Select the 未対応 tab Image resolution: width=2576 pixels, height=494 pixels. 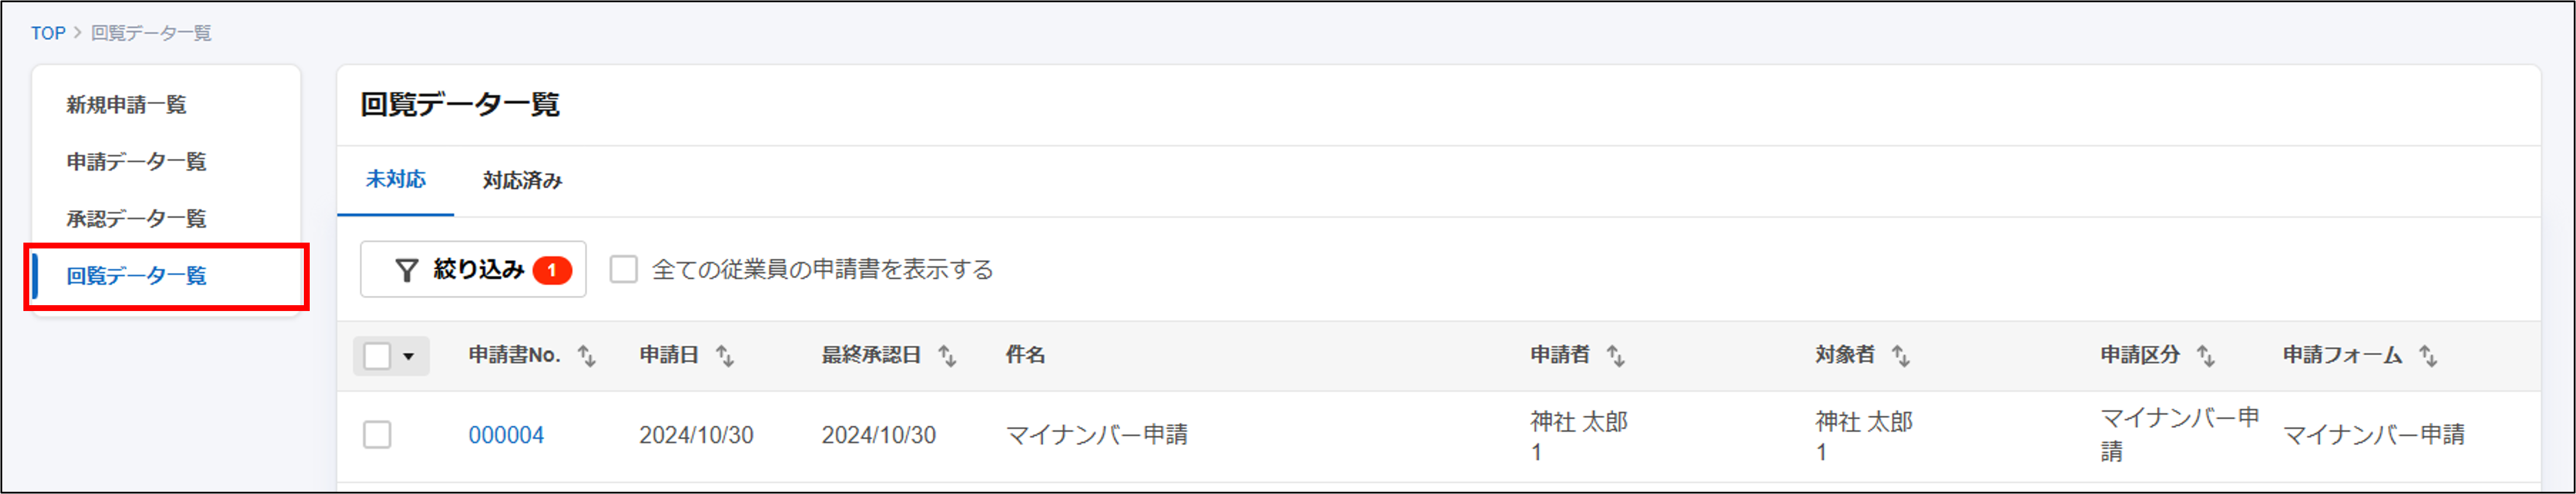395,180
